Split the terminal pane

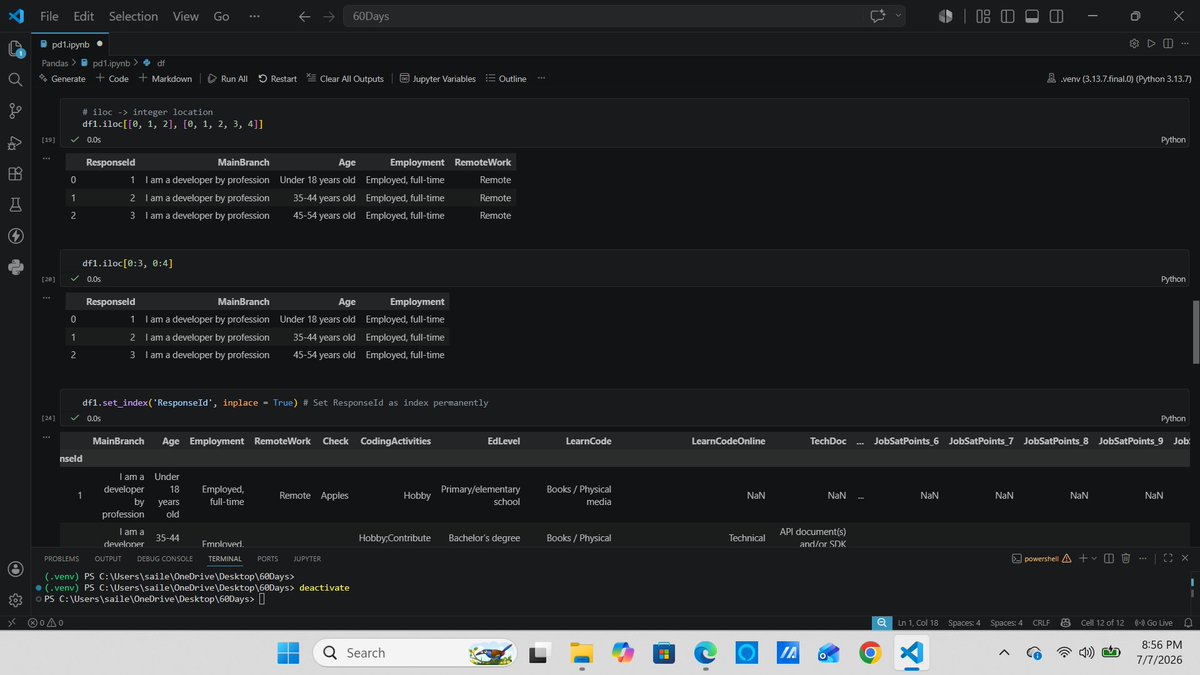click(x=1109, y=558)
